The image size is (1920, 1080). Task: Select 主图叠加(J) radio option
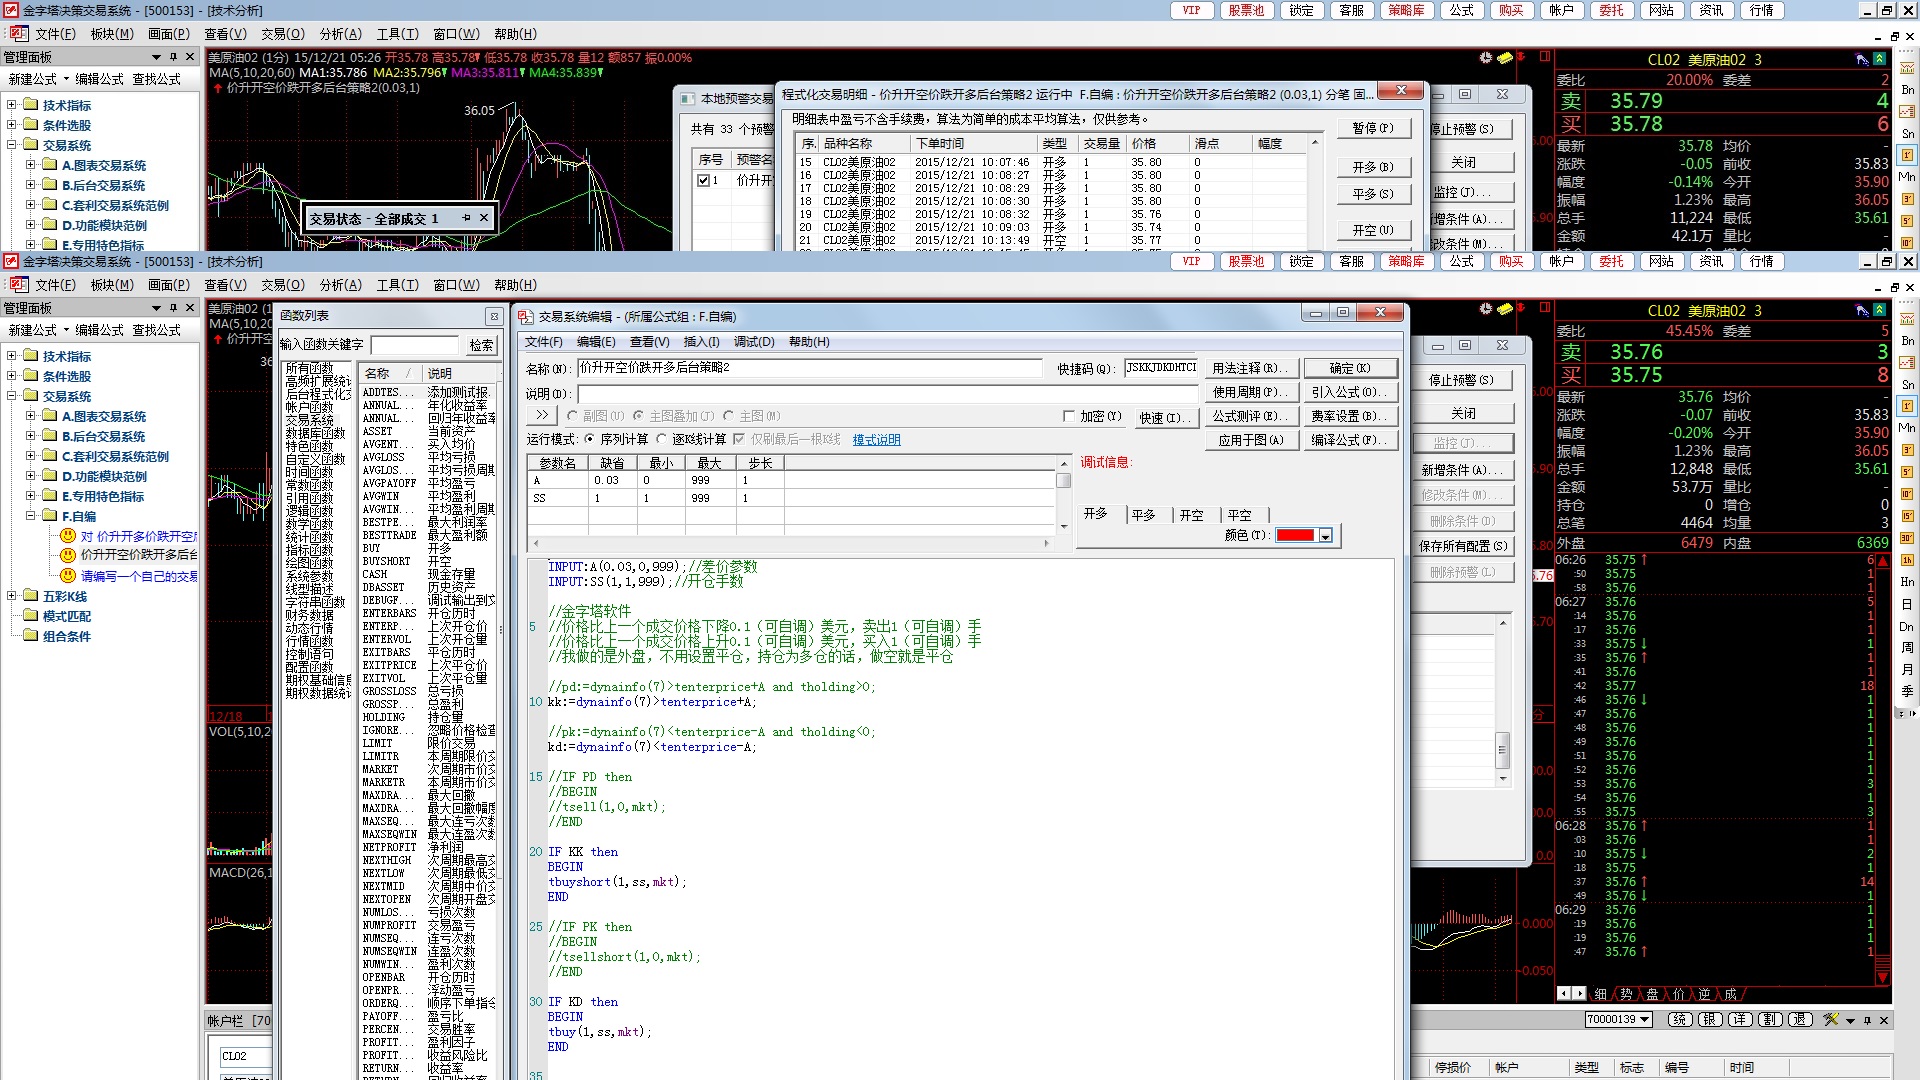click(638, 416)
